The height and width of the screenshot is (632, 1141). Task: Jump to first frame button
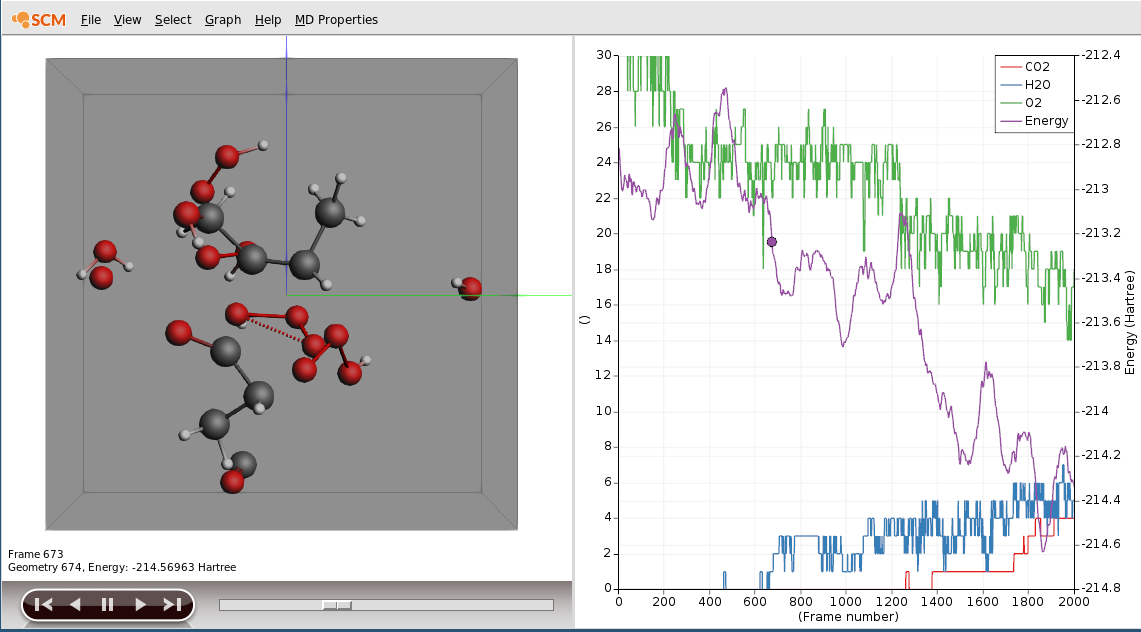pyautogui.click(x=43, y=604)
